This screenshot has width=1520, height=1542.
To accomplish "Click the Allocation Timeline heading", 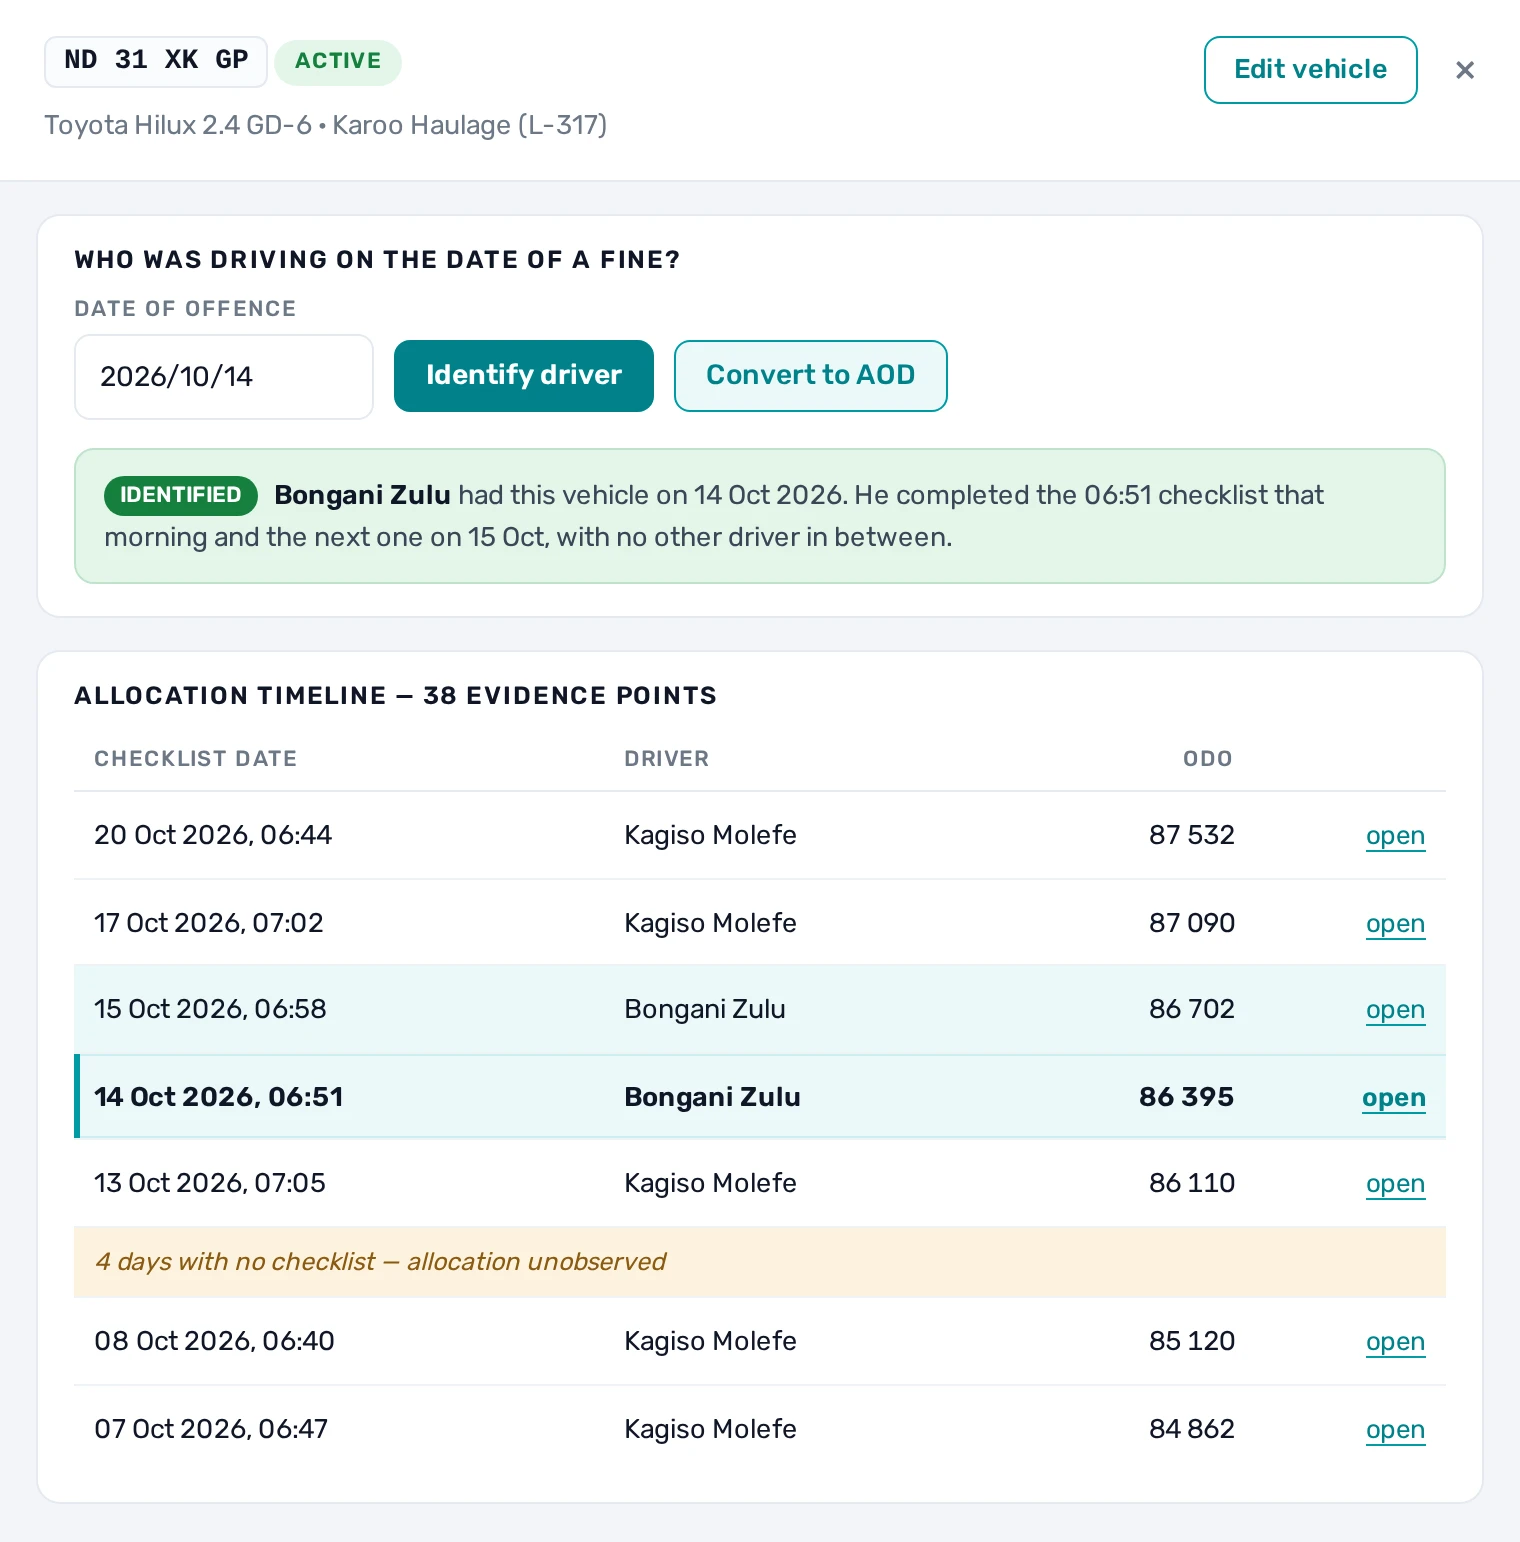I will tap(395, 696).
